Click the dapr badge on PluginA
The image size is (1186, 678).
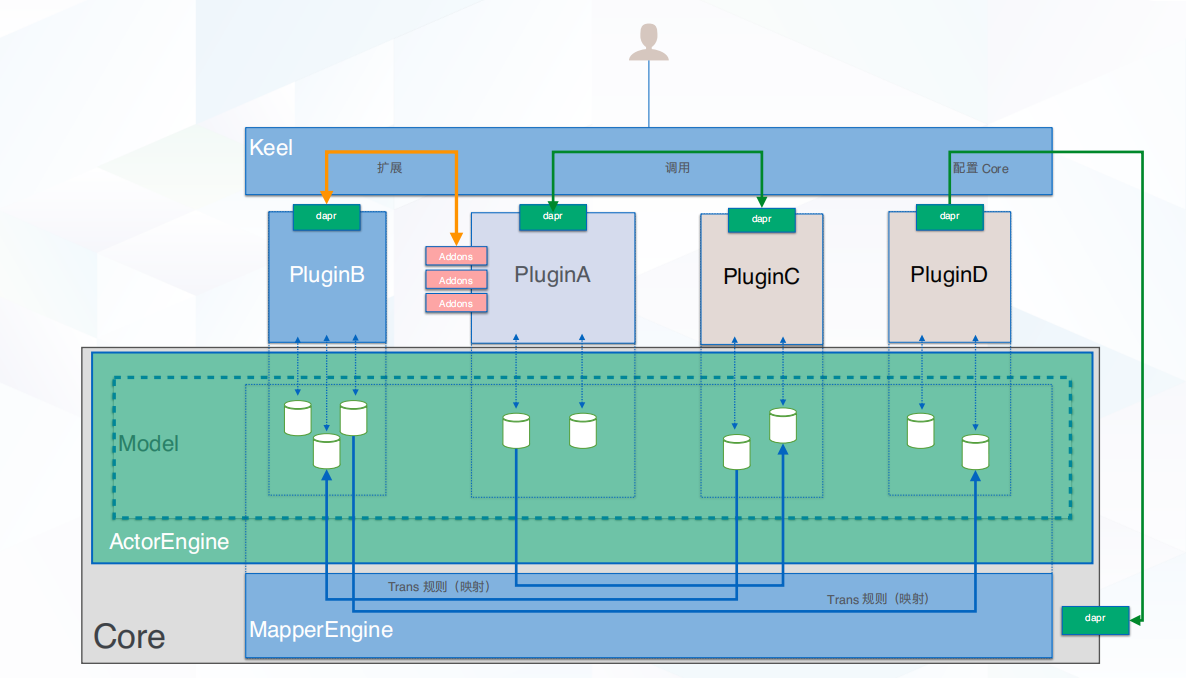click(x=553, y=216)
